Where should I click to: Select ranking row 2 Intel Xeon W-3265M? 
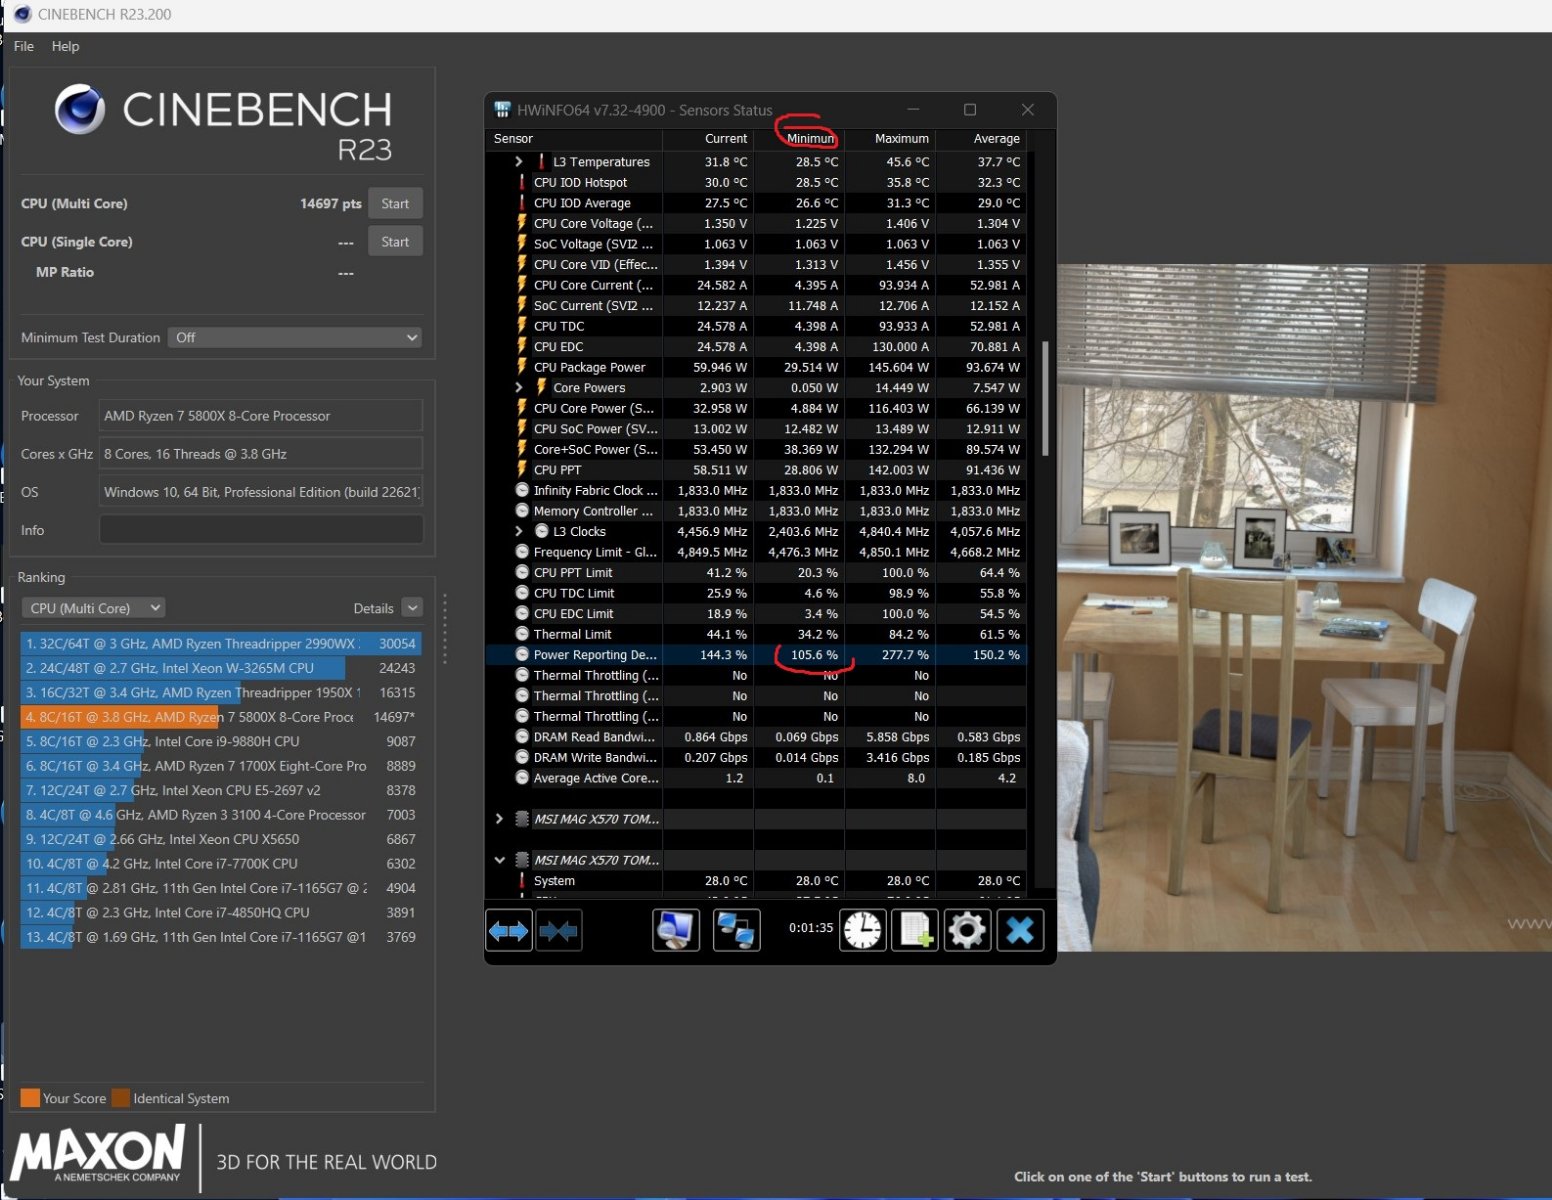[x=221, y=668]
